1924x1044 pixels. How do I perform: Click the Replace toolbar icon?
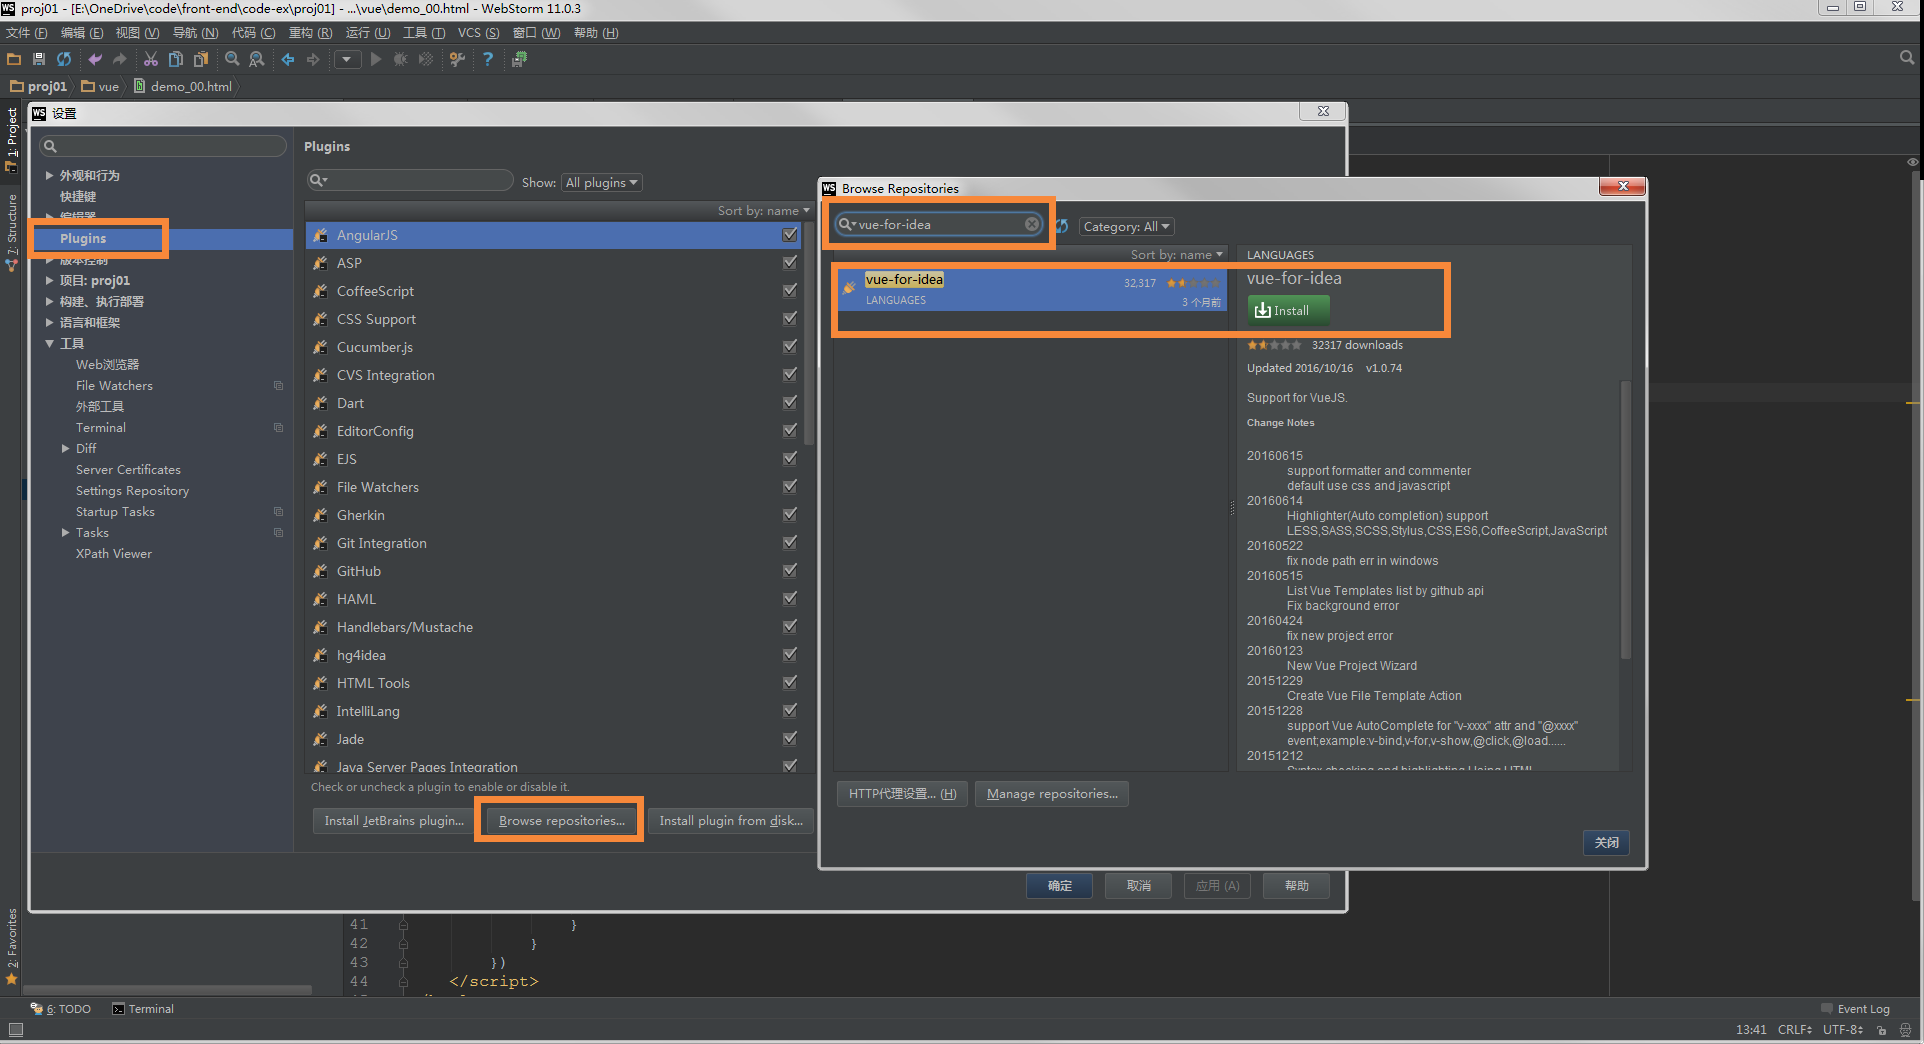point(257,59)
